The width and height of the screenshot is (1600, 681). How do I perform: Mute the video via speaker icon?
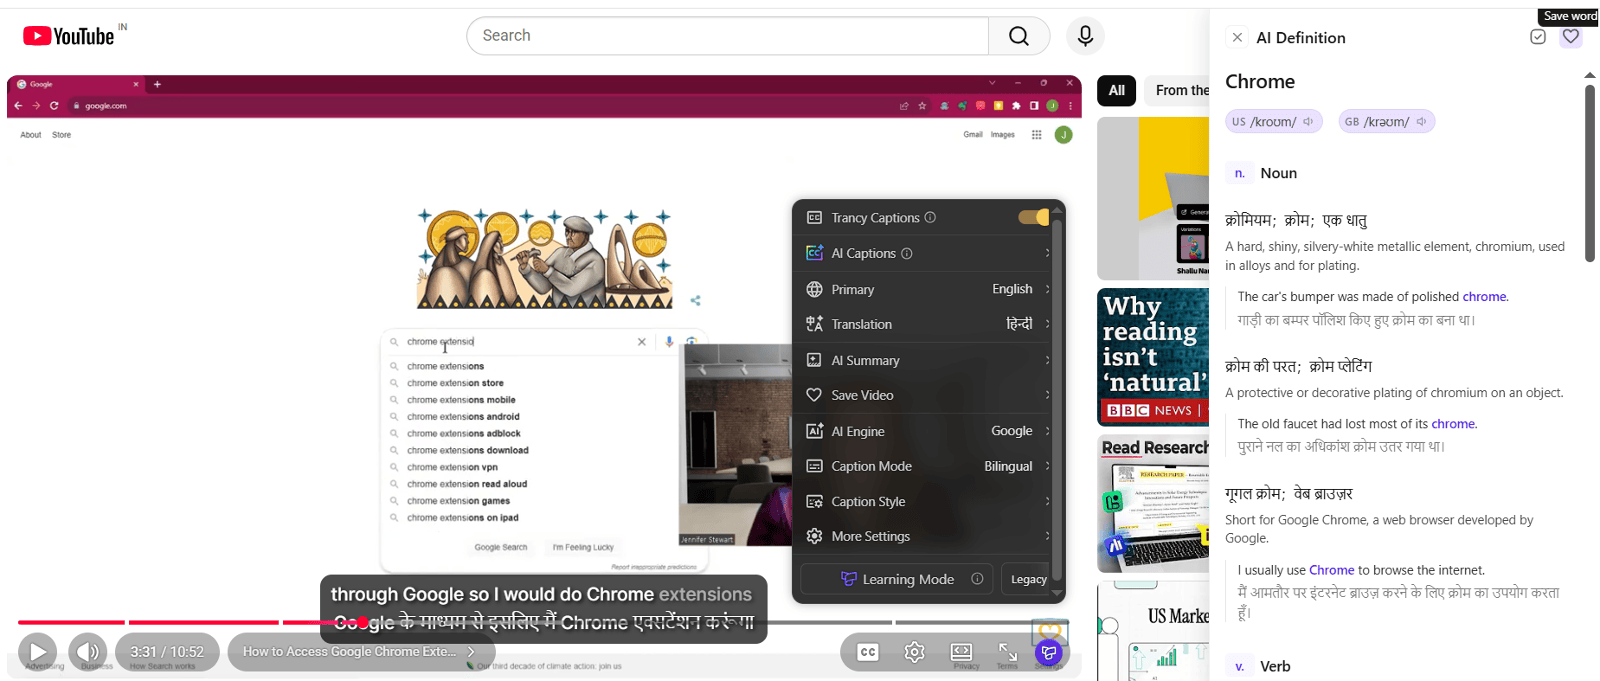88,652
